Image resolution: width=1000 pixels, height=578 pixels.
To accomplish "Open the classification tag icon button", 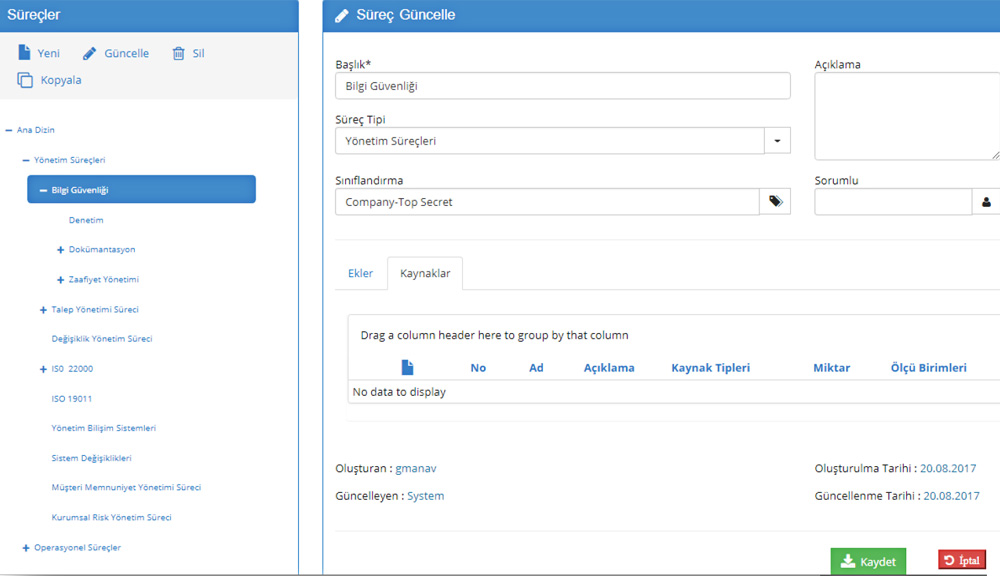I will pyautogui.click(x=775, y=202).
